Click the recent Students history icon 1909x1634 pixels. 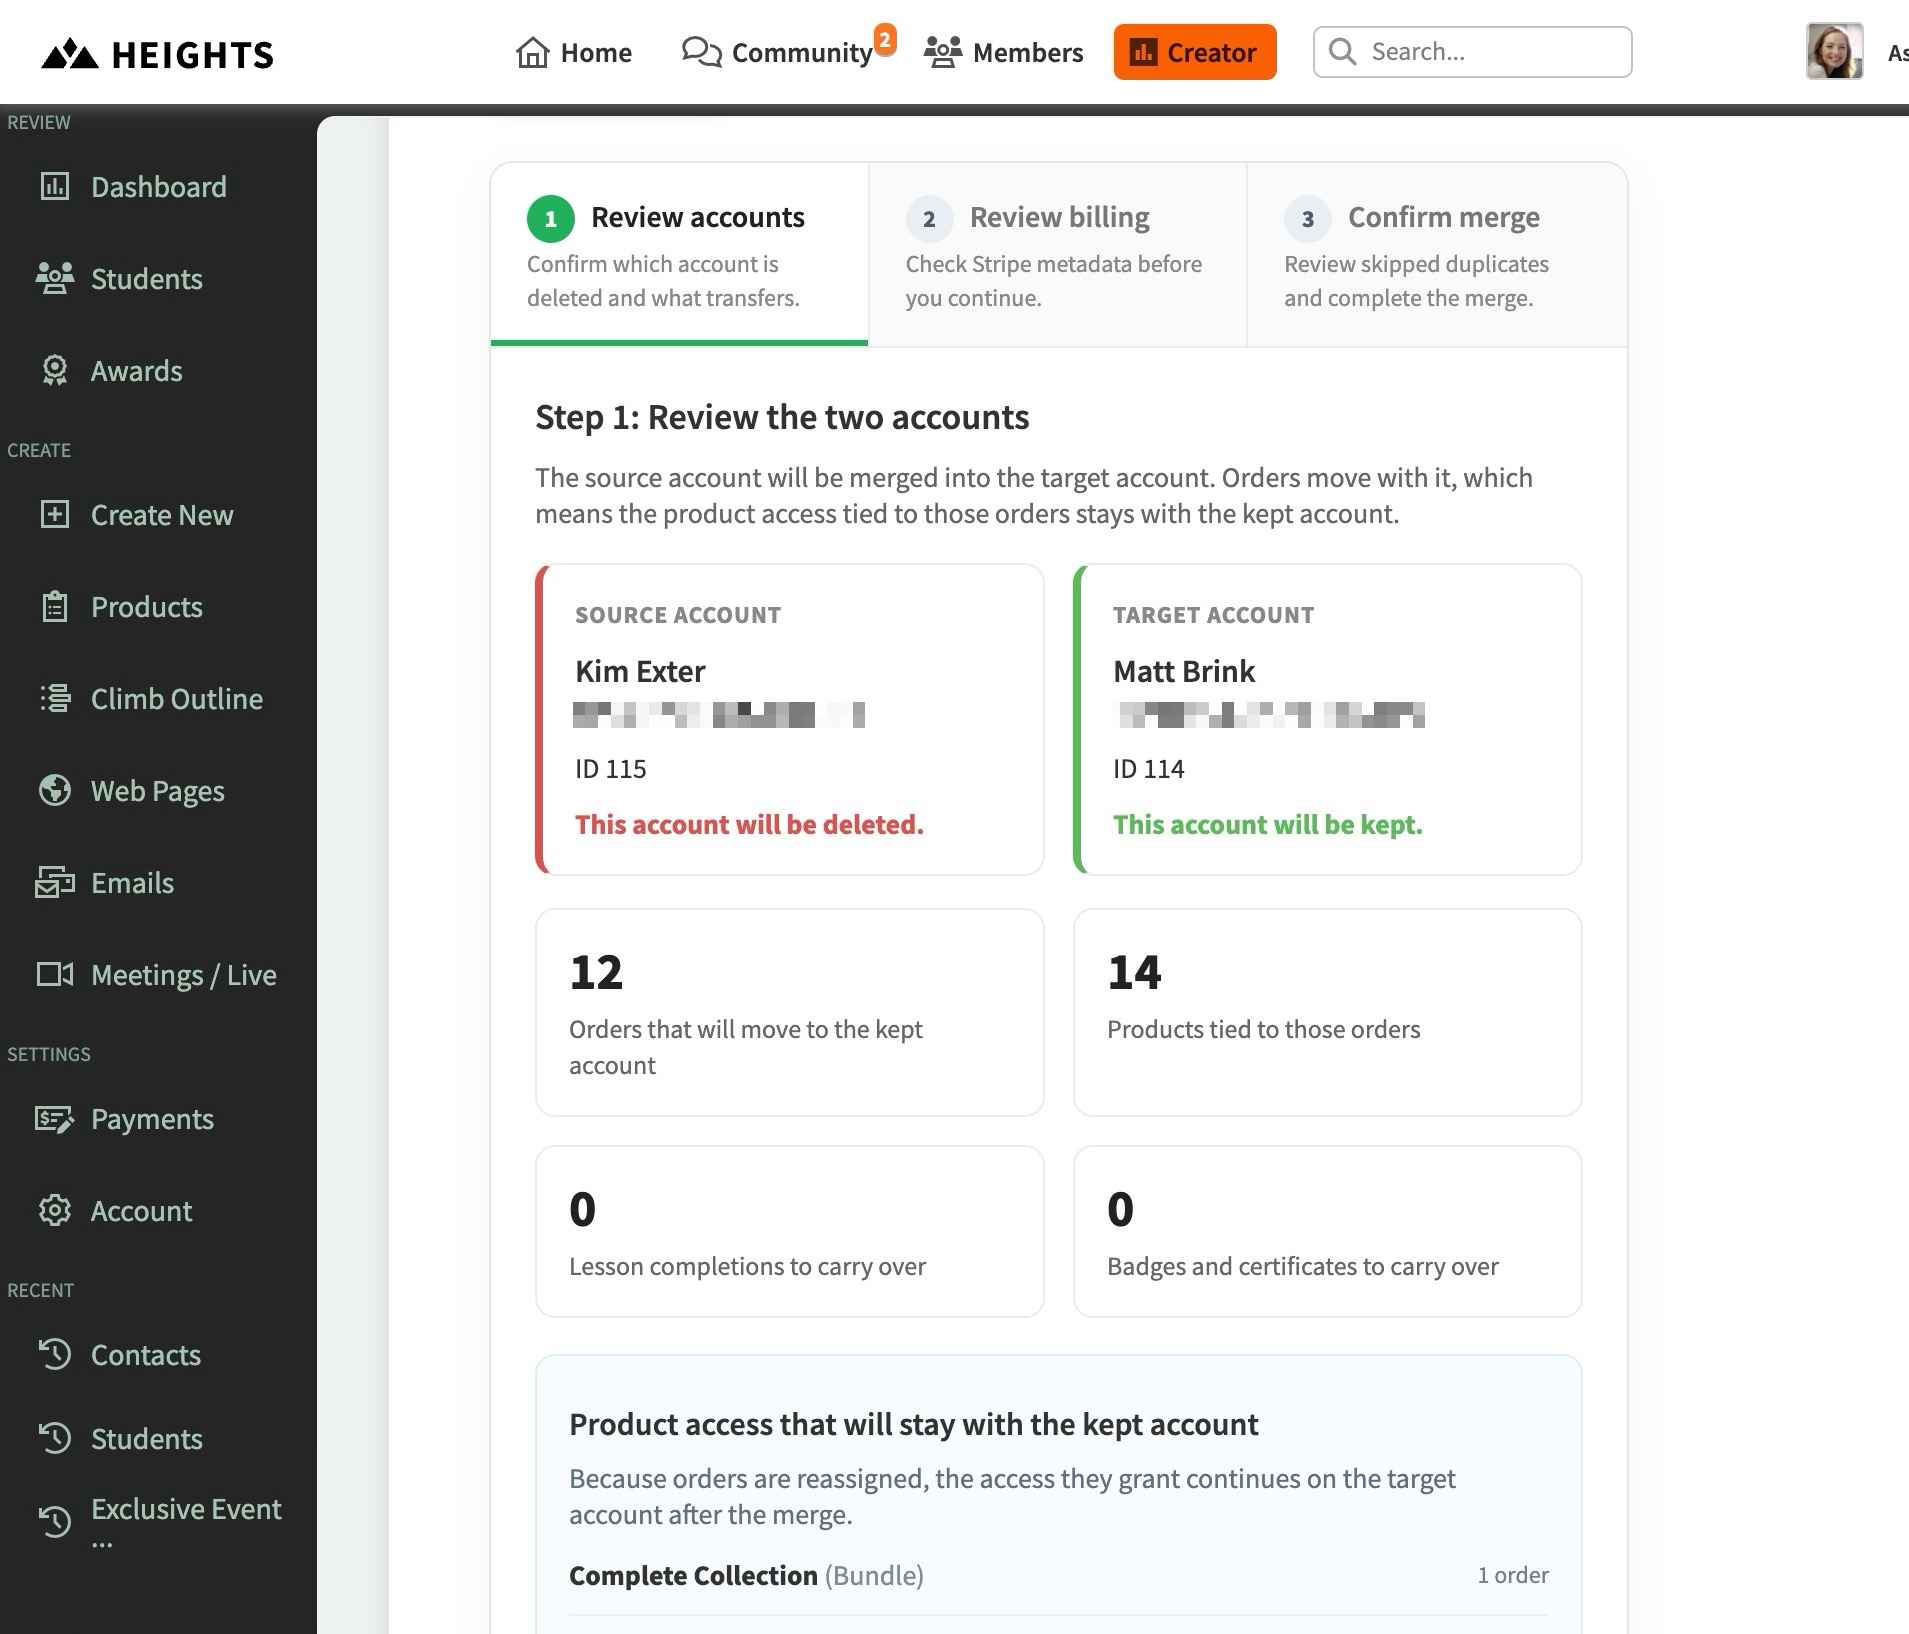[x=55, y=1438]
